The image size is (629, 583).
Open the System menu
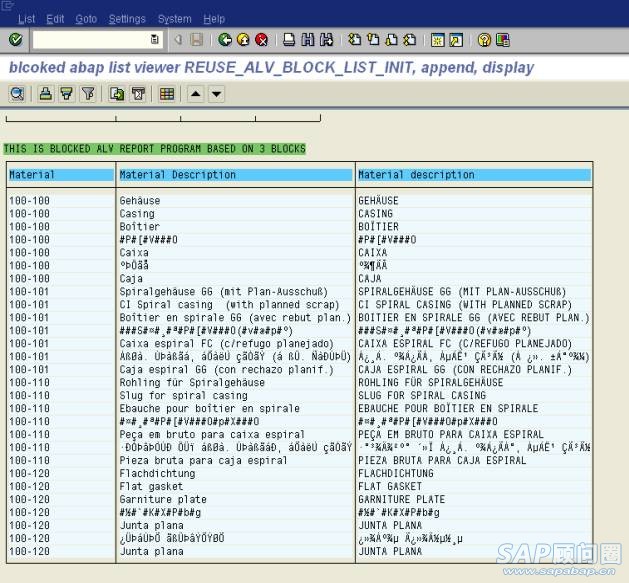pos(174,19)
